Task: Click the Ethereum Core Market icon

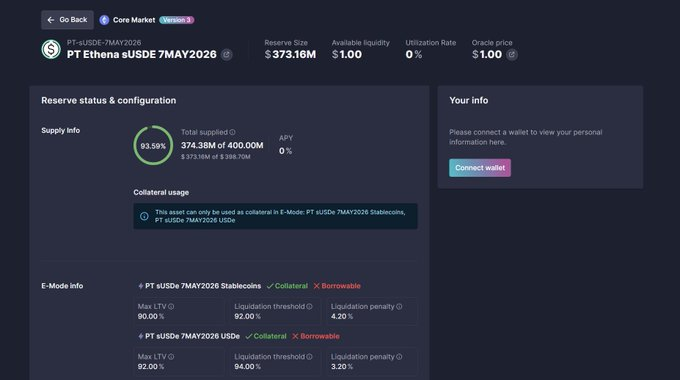Action: (x=104, y=20)
